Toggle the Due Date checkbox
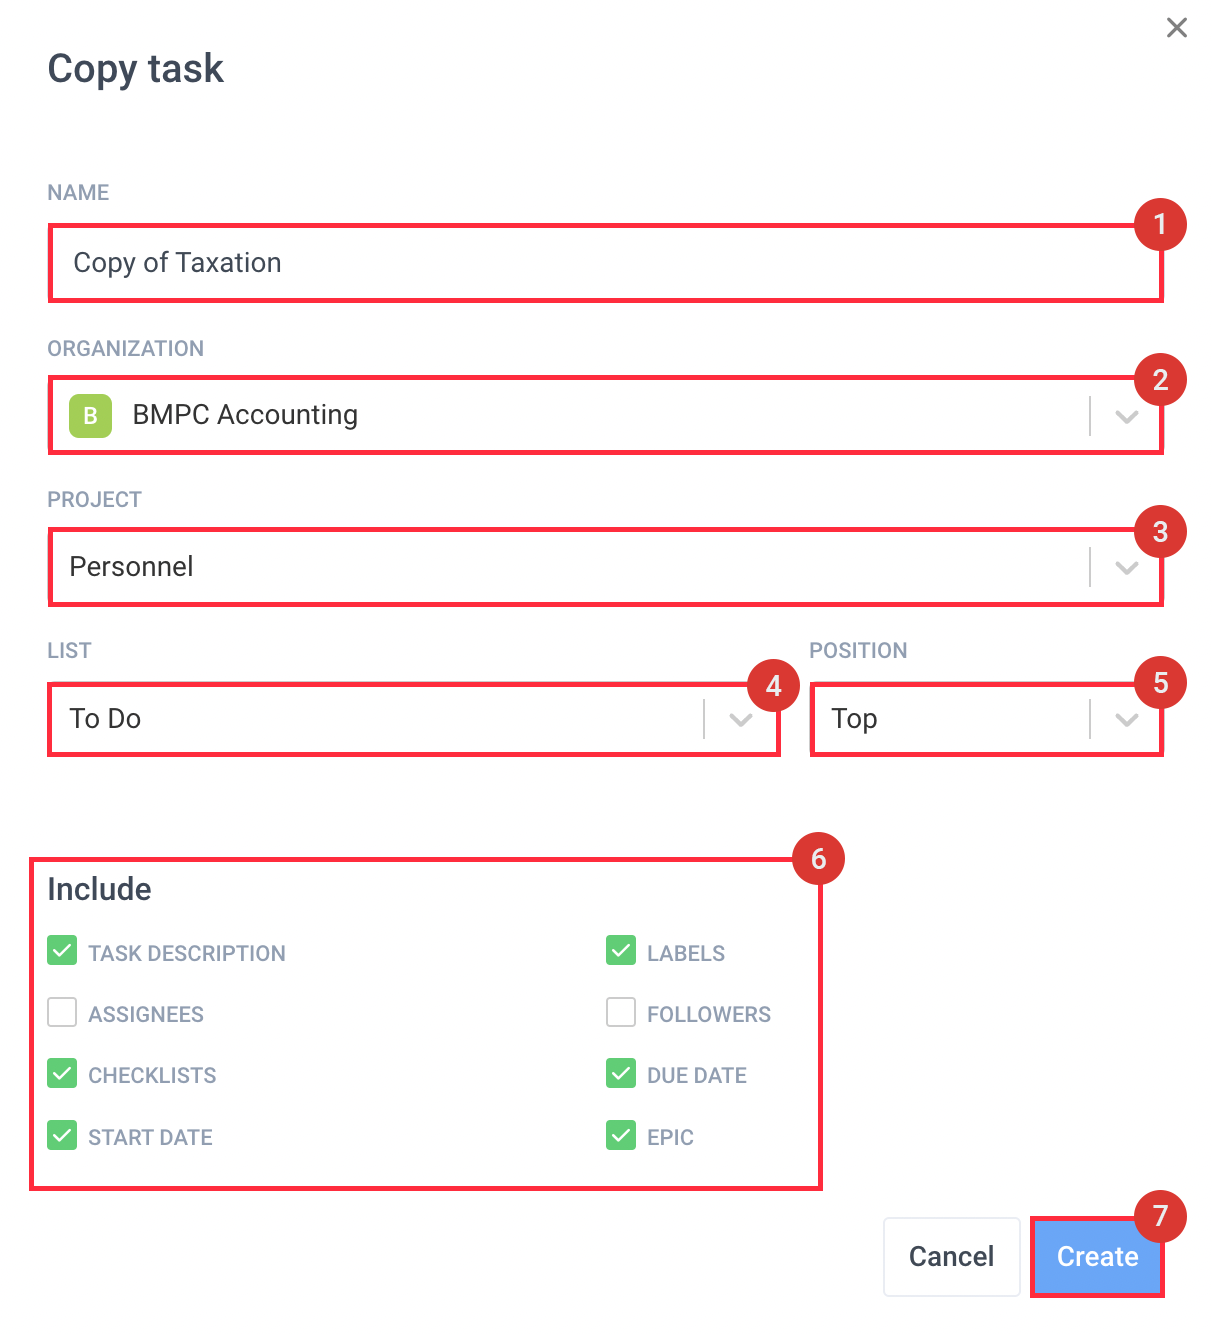This screenshot has width=1212, height=1334. click(621, 1074)
